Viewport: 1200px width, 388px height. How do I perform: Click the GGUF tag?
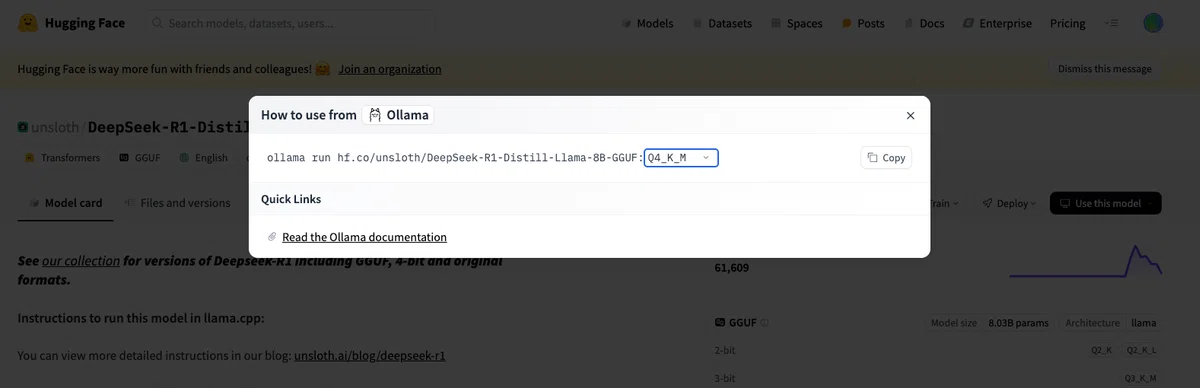pyautogui.click(x=140, y=158)
